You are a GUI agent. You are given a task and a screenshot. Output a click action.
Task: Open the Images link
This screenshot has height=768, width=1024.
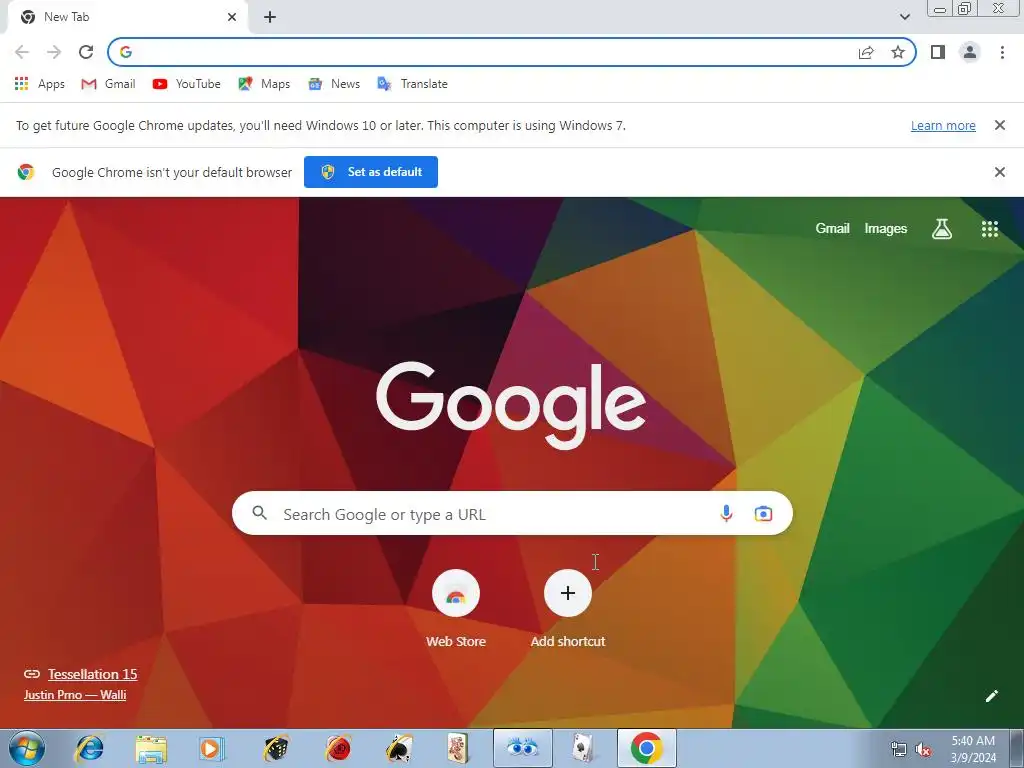tap(886, 229)
